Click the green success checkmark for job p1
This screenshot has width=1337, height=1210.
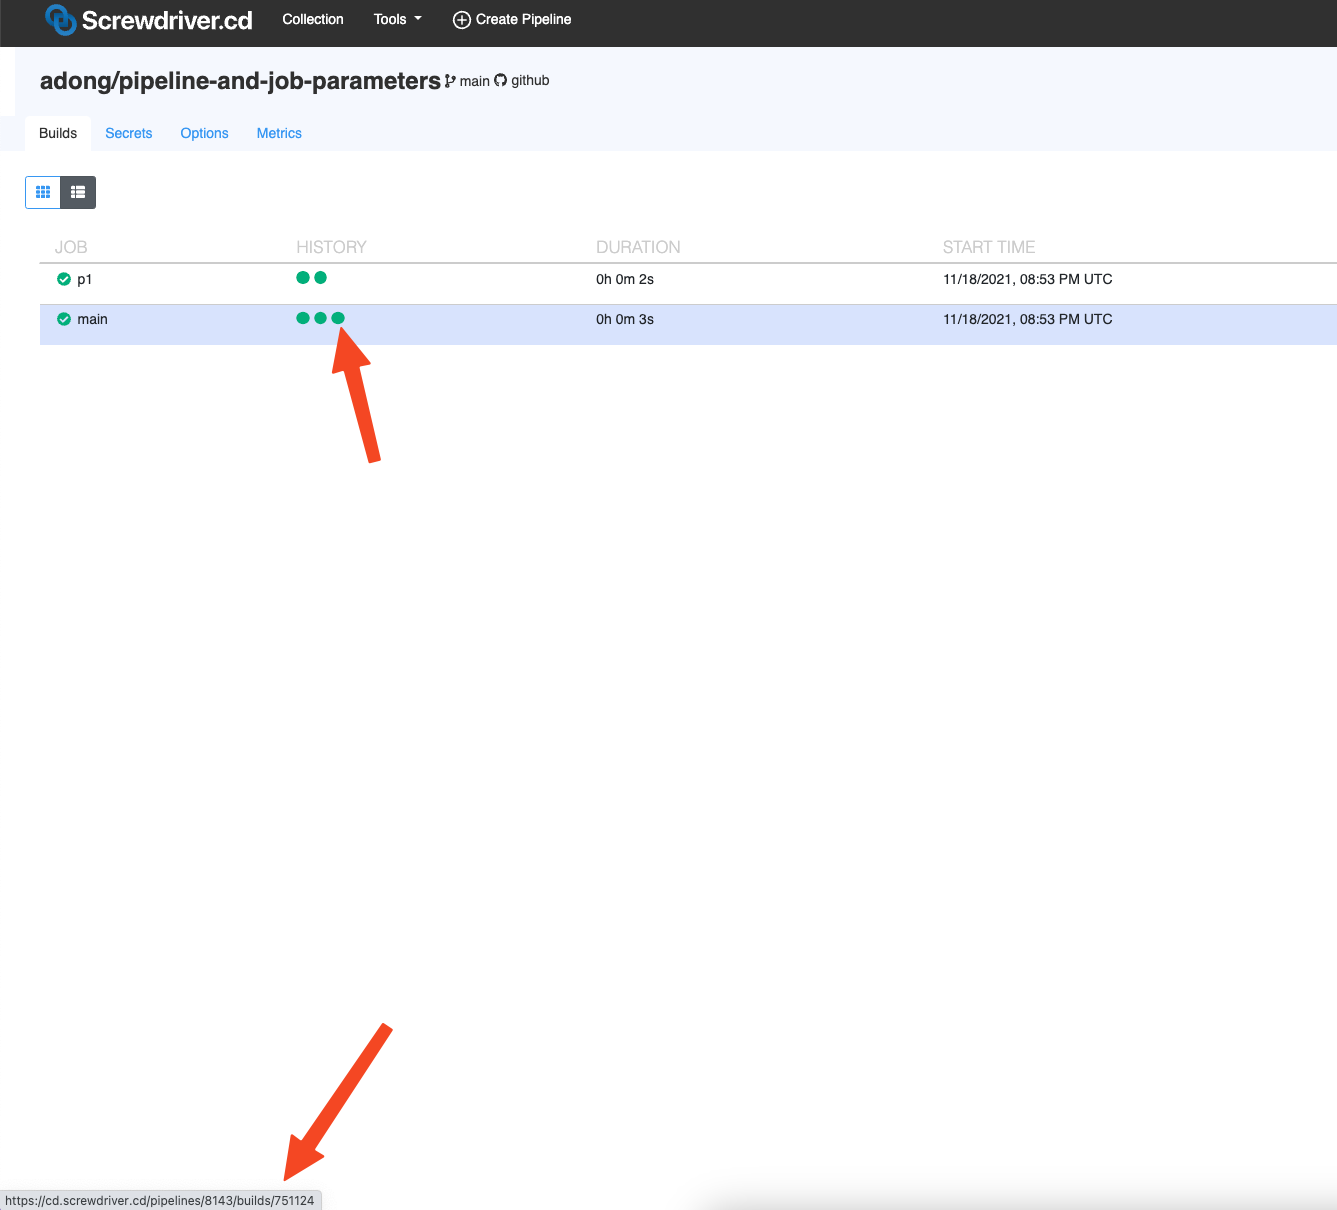pyautogui.click(x=63, y=279)
